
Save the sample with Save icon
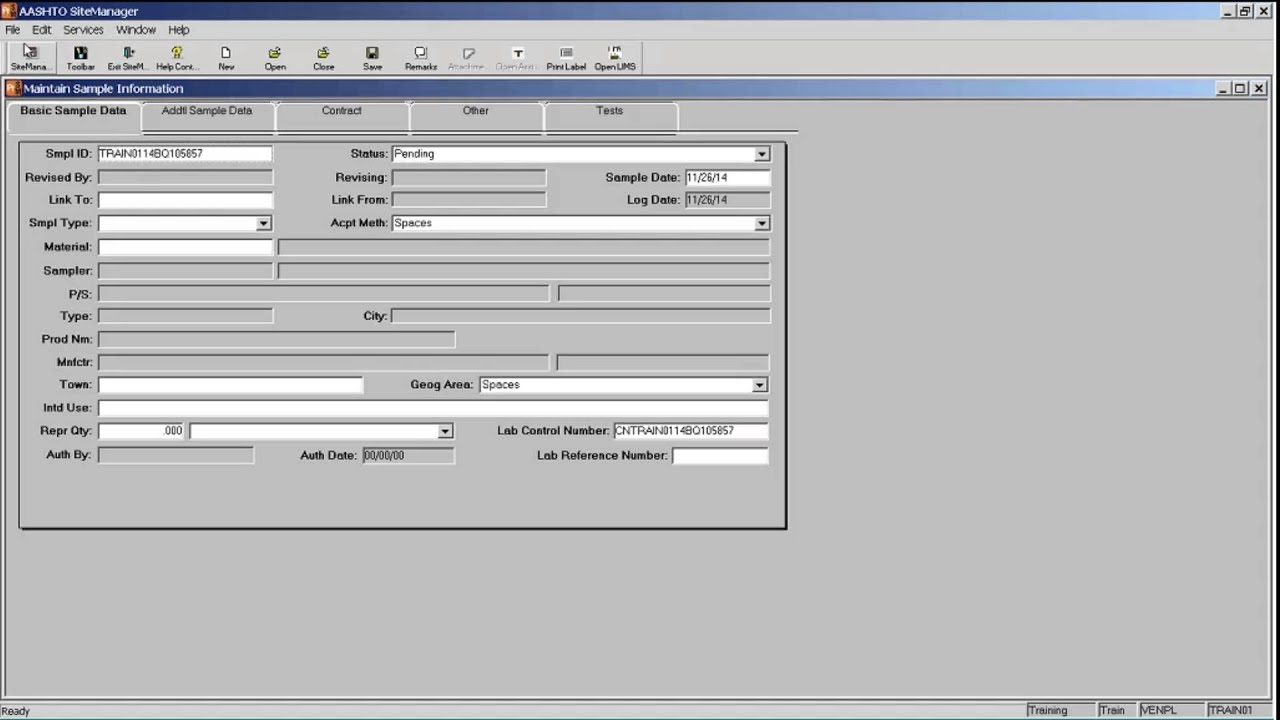tap(372, 58)
